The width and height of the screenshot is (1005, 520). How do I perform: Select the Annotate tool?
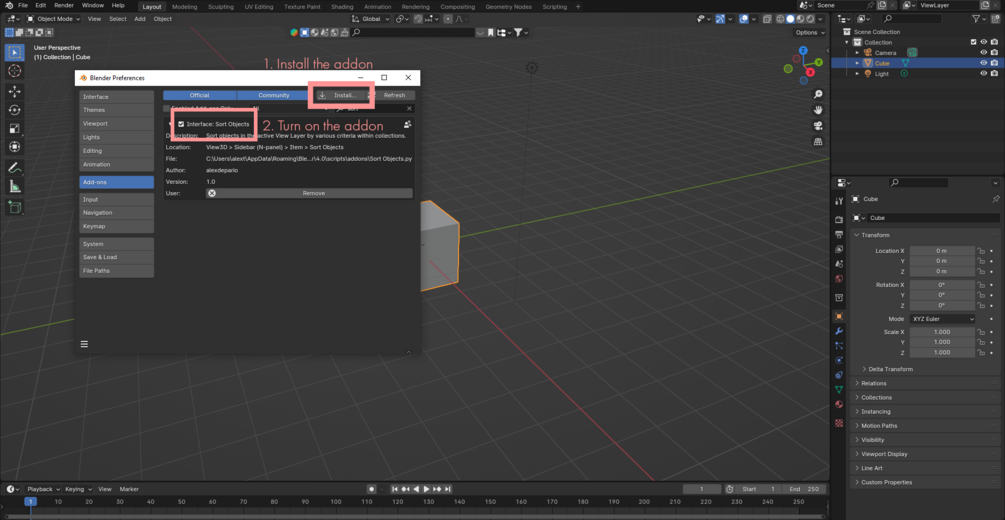pos(14,168)
